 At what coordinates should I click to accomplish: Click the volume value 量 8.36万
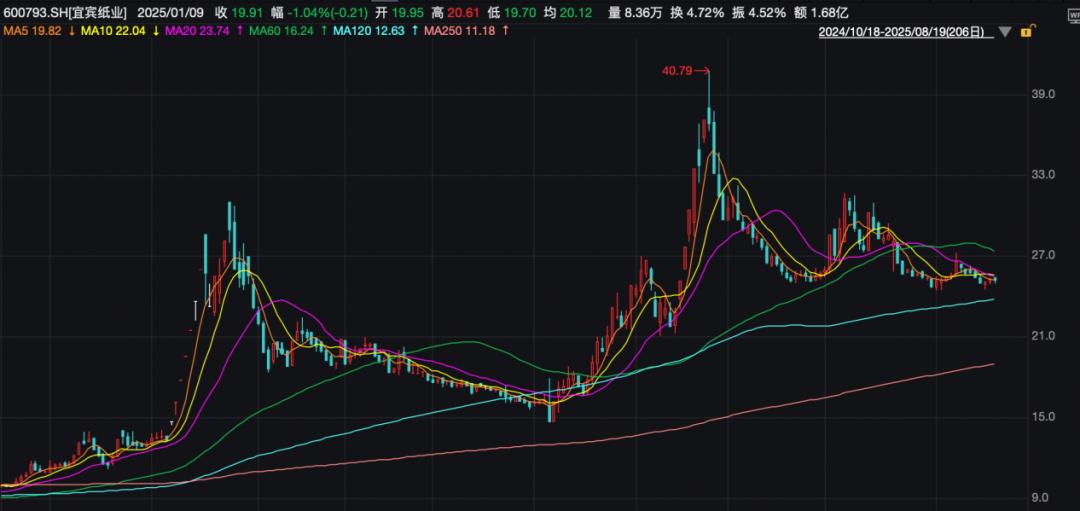(x=637, y=12)
